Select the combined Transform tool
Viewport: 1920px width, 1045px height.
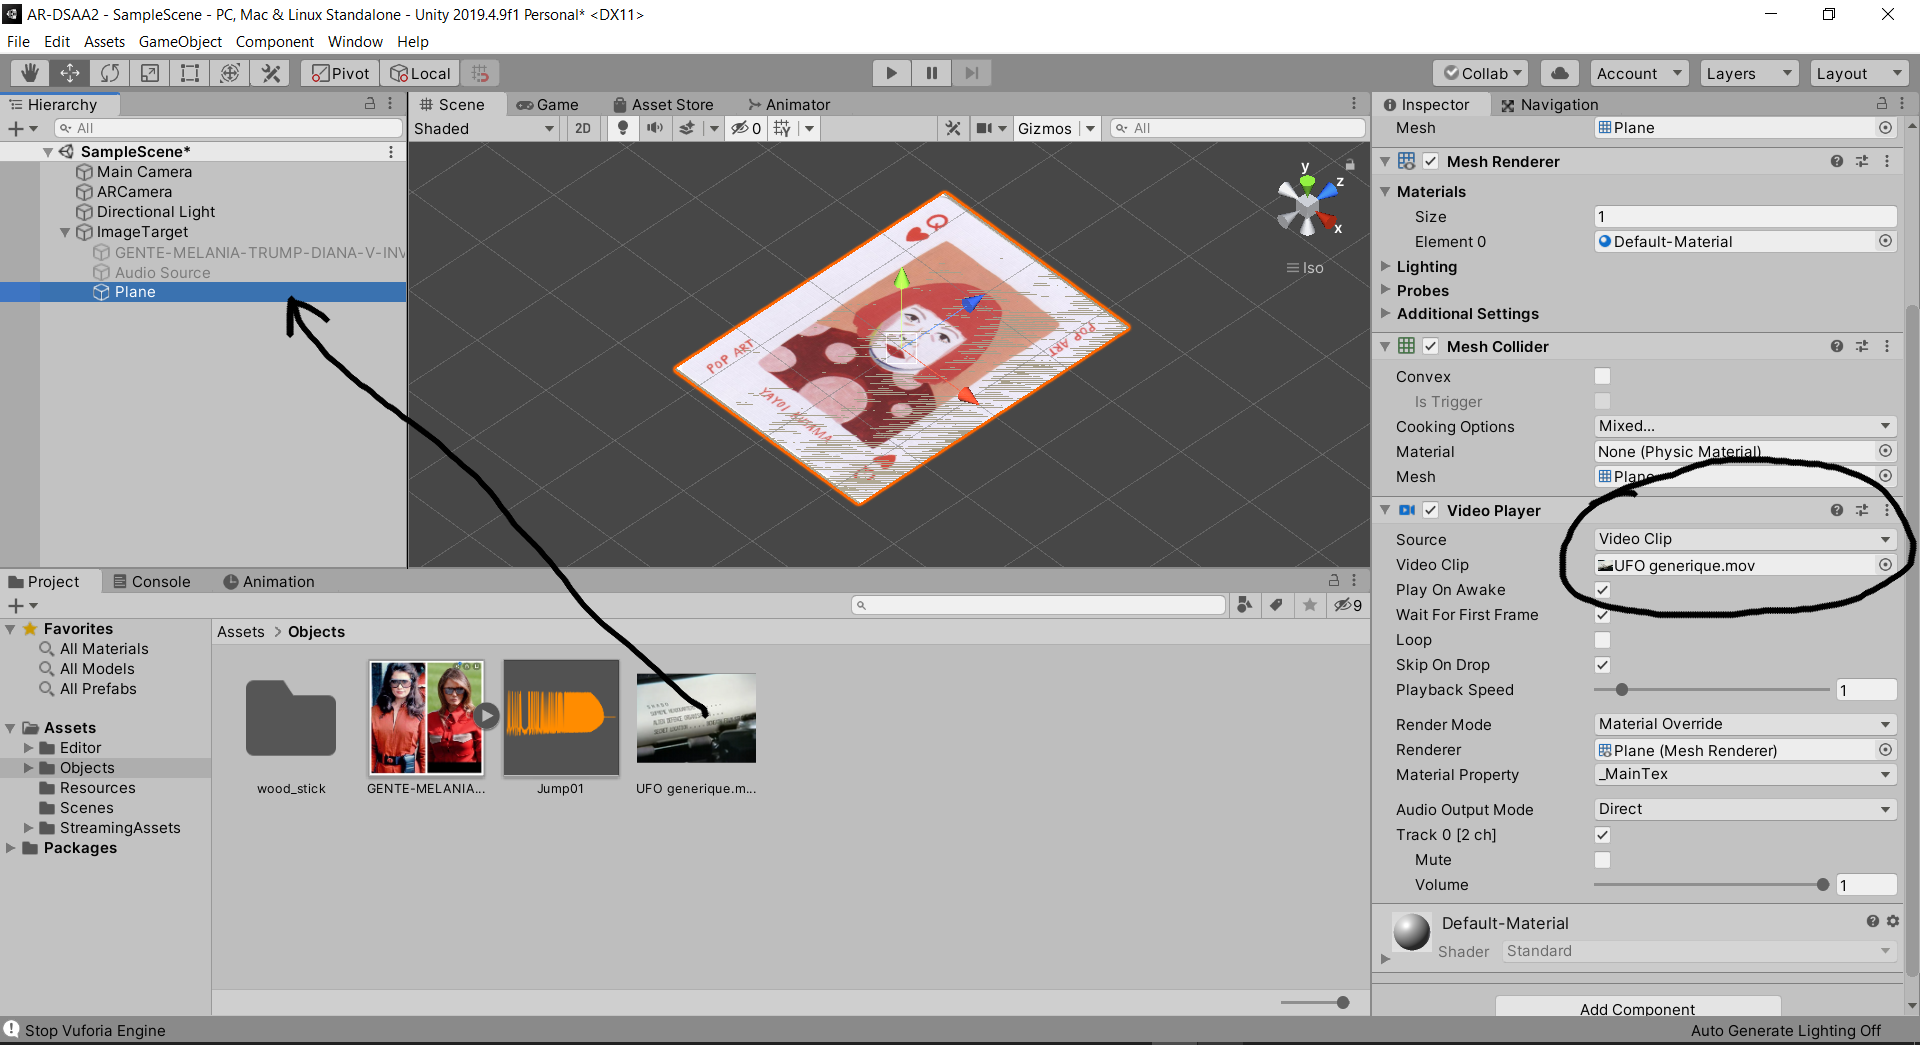[x=230, y=73]
